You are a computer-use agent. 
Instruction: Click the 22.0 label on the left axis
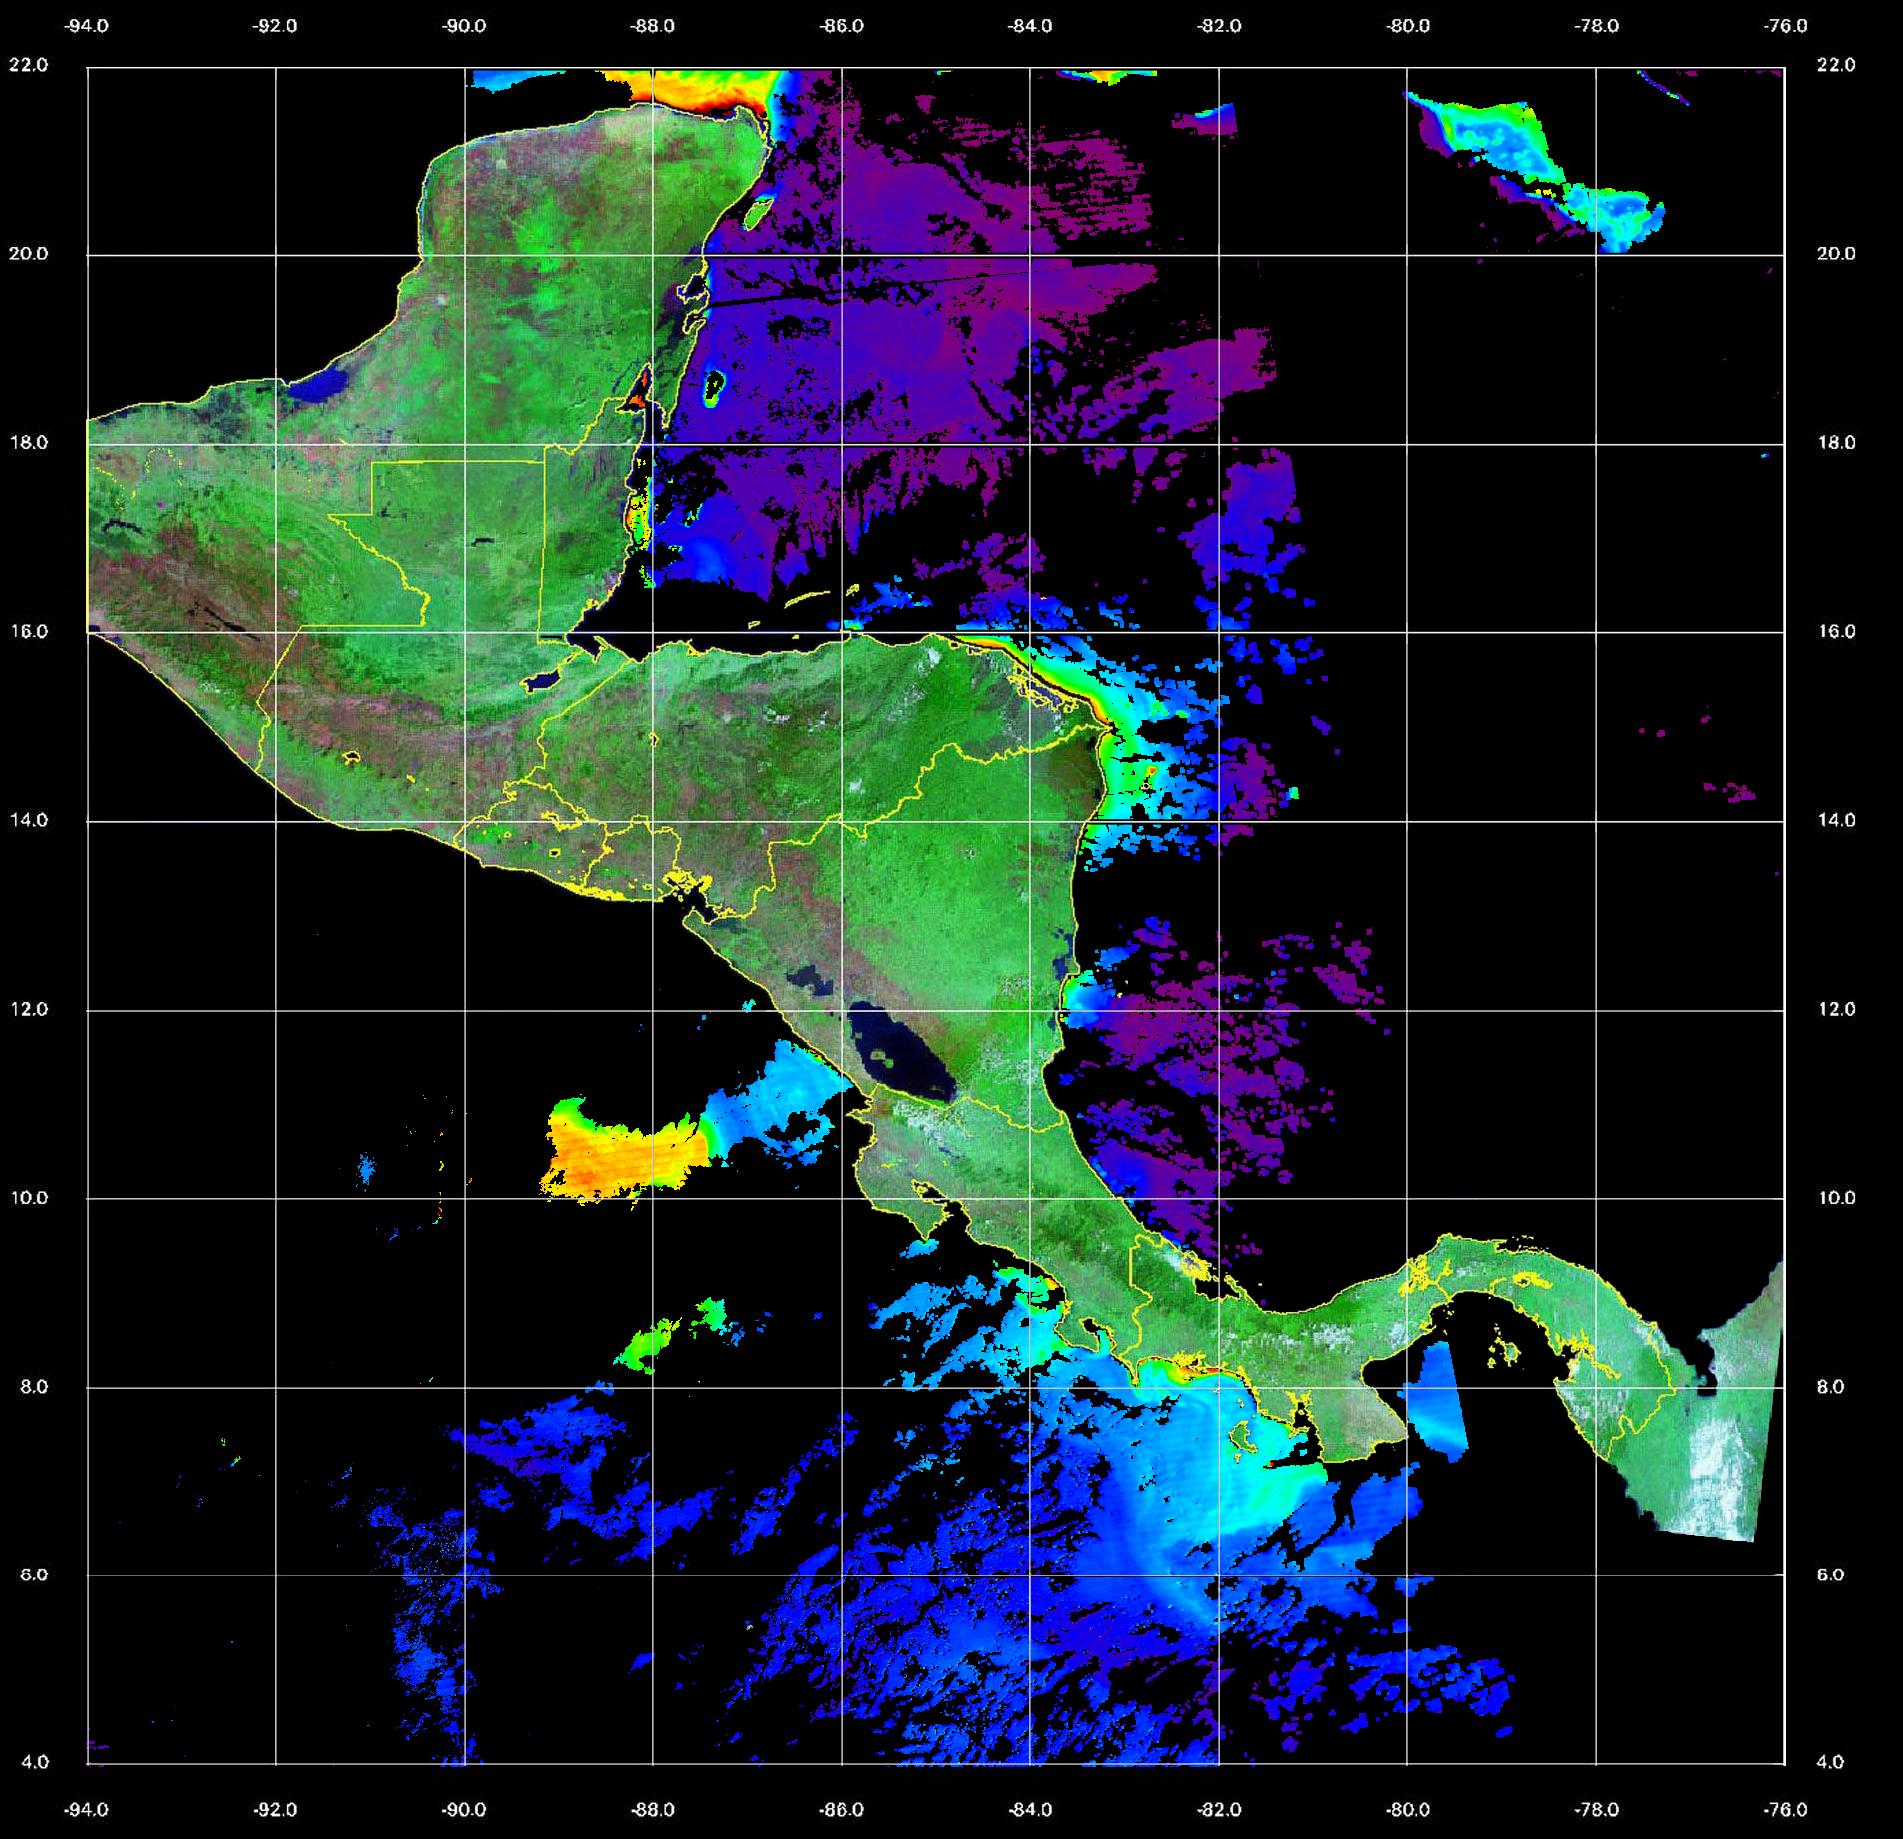(29, 65)
